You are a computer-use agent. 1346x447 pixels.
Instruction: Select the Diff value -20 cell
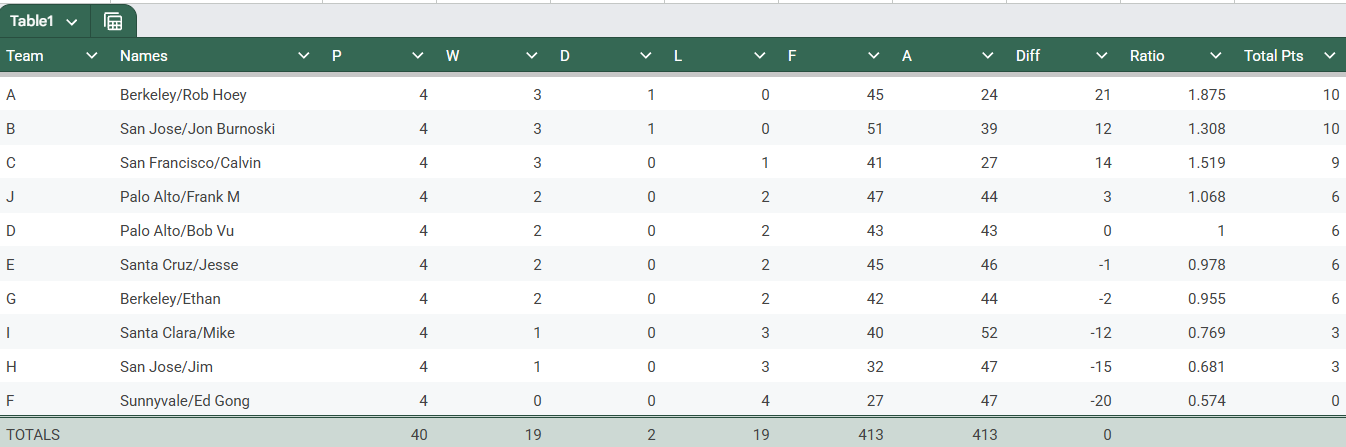pyautogui.click(x=1065, y=401)
